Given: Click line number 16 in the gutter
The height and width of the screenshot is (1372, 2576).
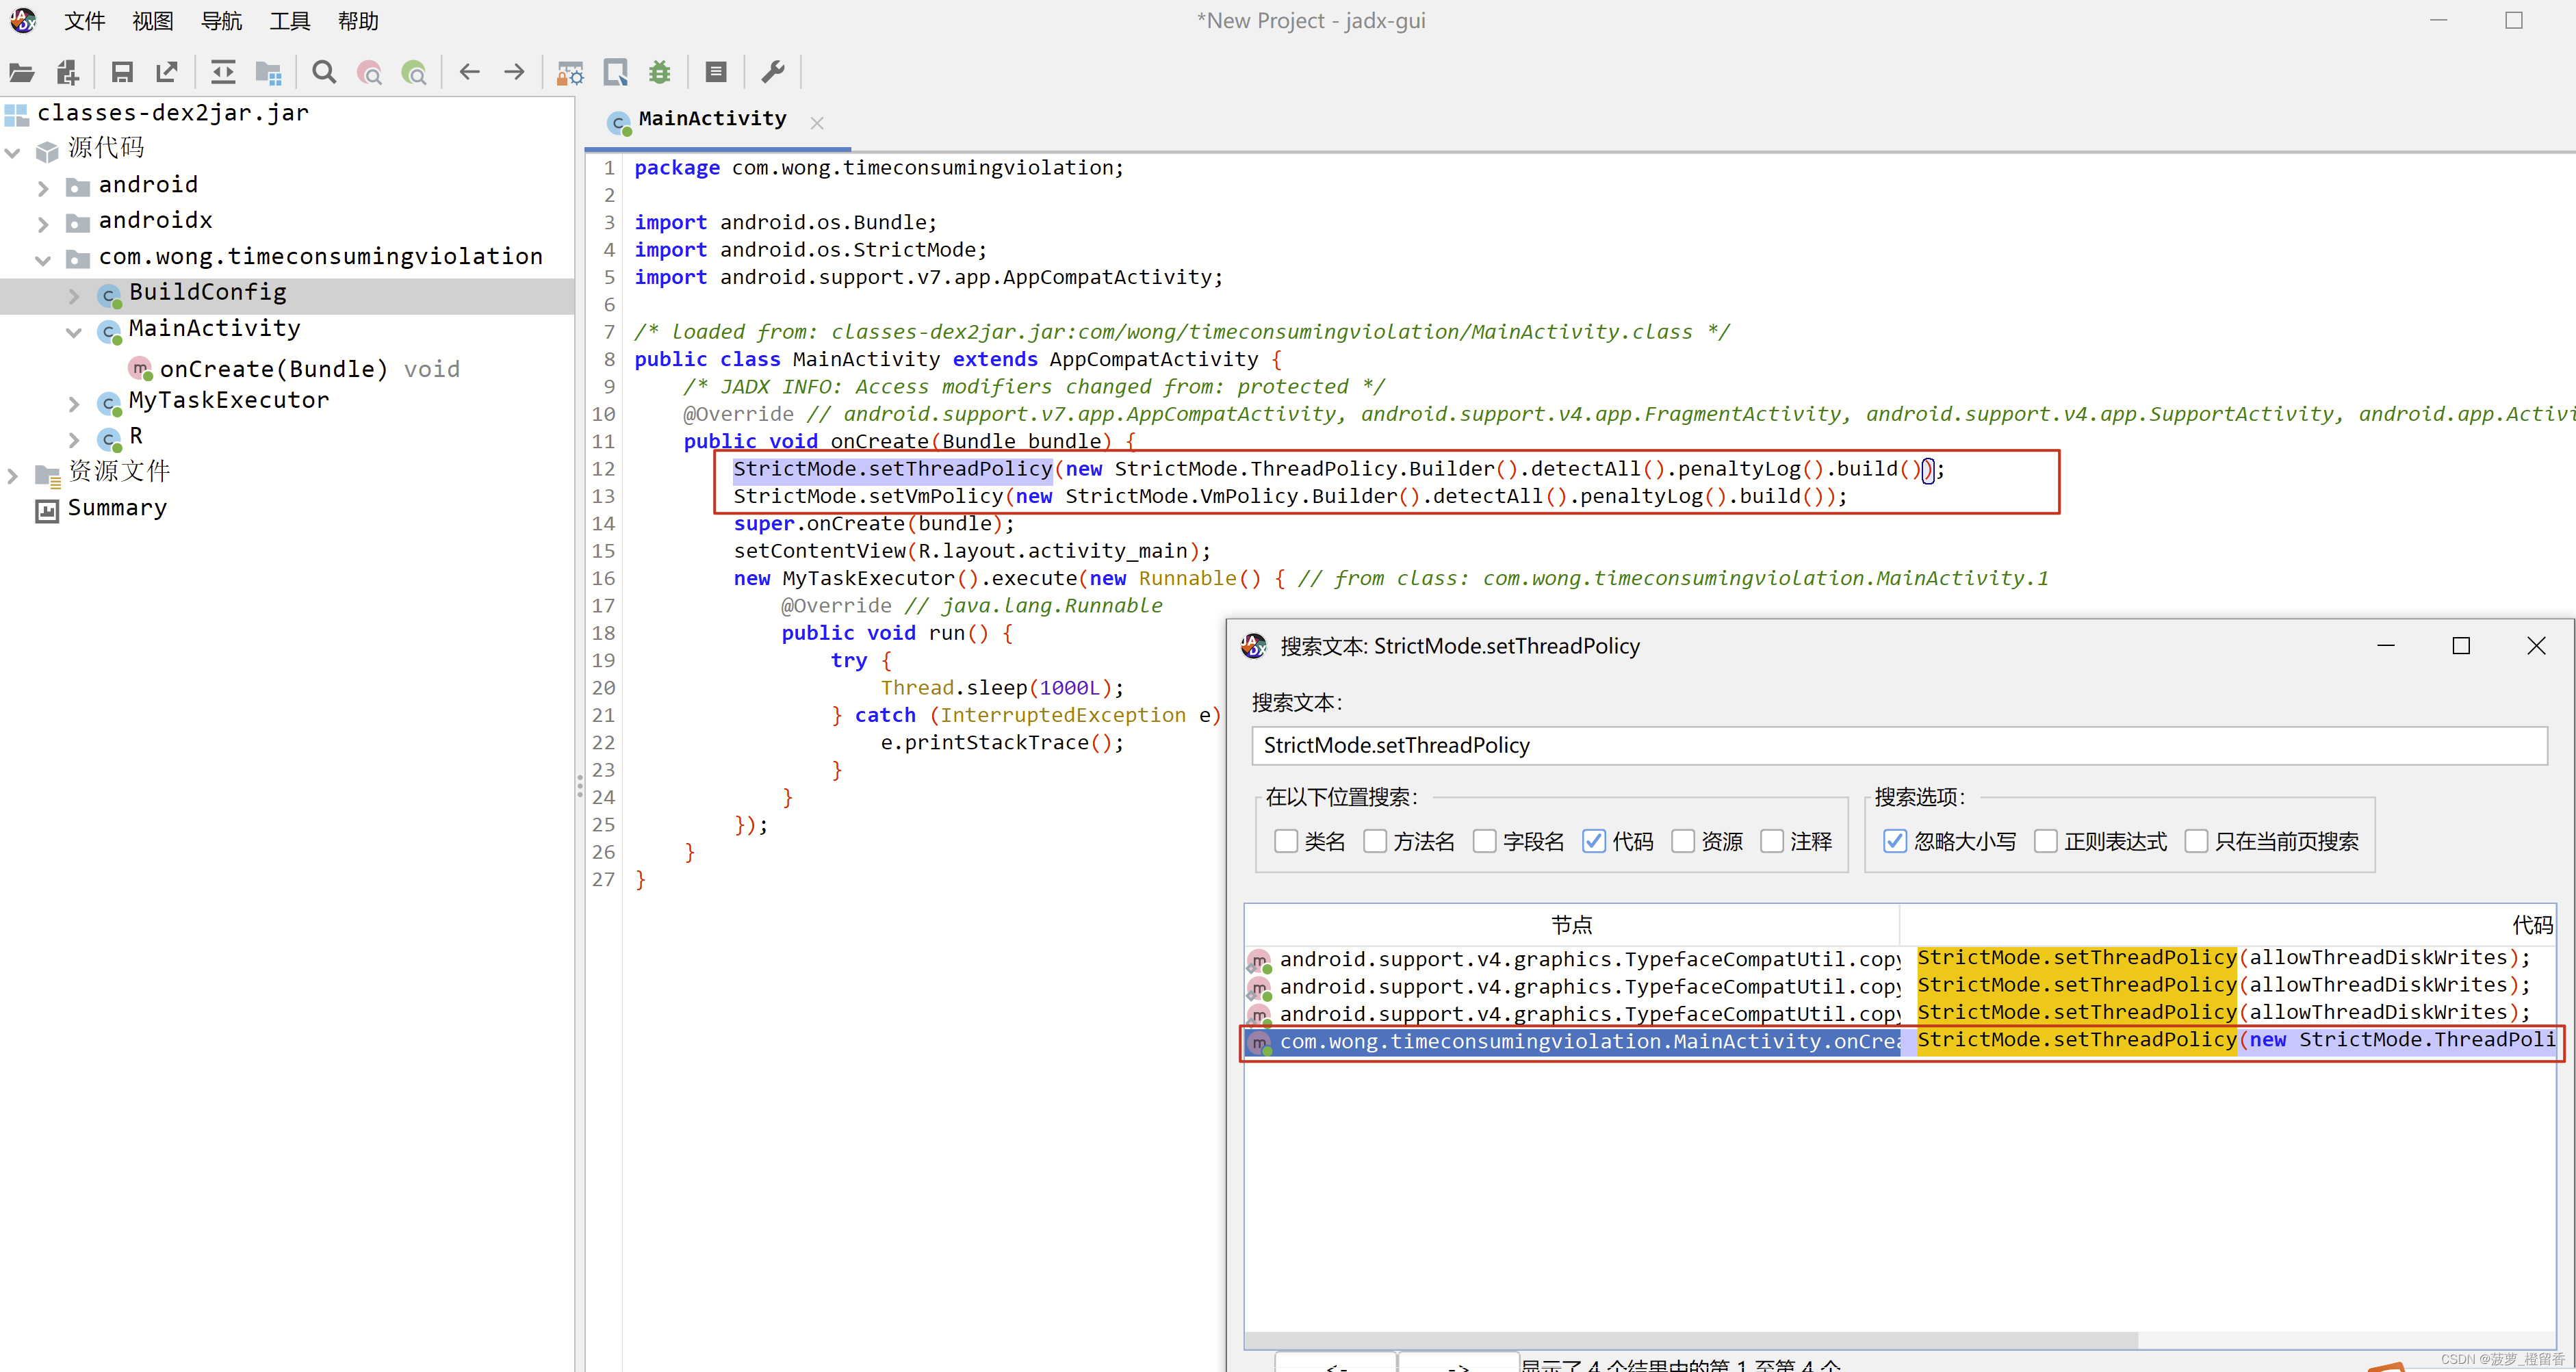Looking at the screenshot, I should point(603,579).
